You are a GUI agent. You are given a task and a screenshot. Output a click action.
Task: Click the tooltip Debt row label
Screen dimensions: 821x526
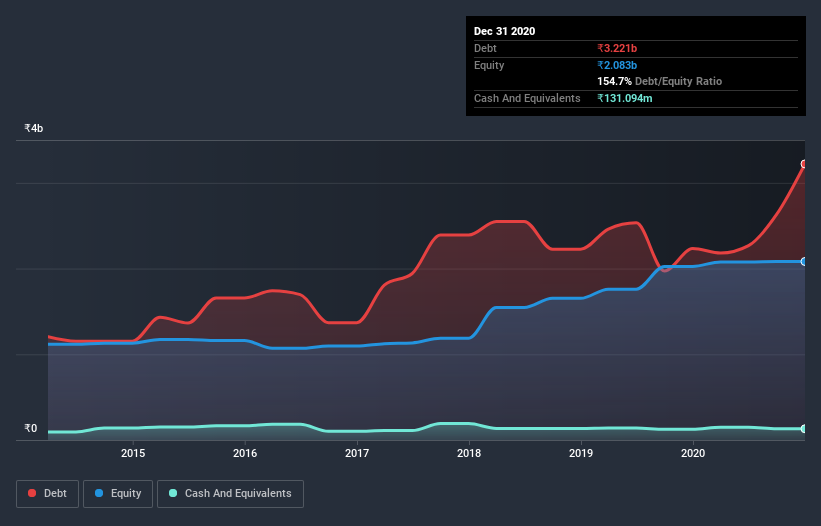tap(485, 48)
